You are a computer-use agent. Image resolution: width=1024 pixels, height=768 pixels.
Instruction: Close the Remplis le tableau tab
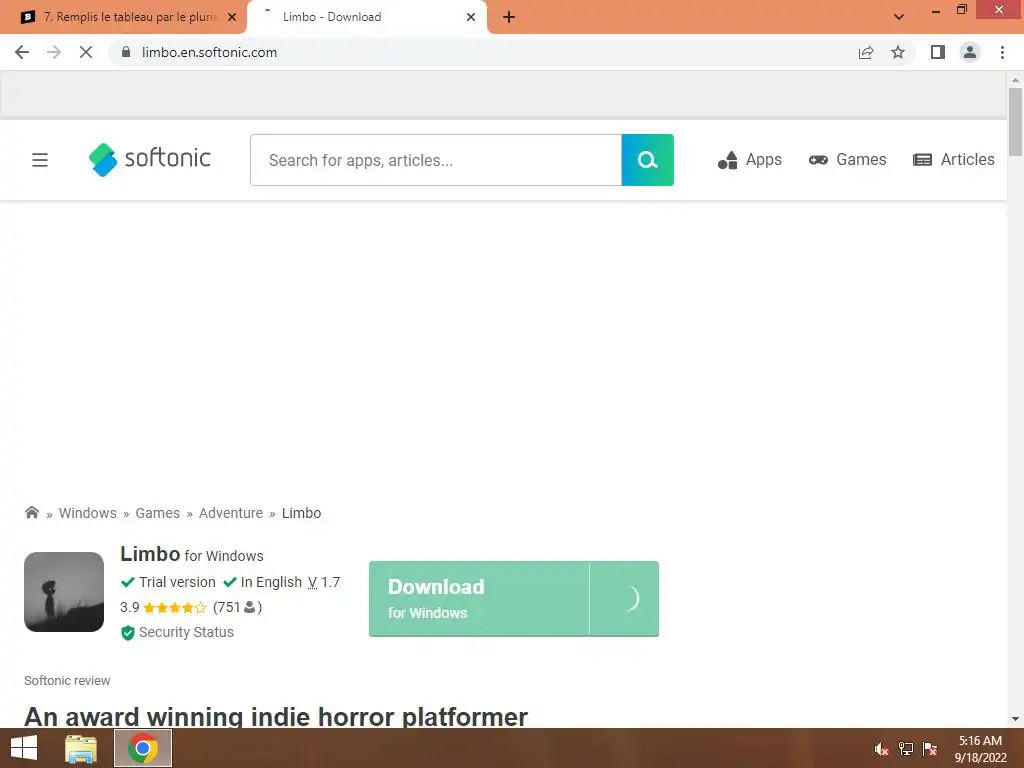(x=232, y=17)
